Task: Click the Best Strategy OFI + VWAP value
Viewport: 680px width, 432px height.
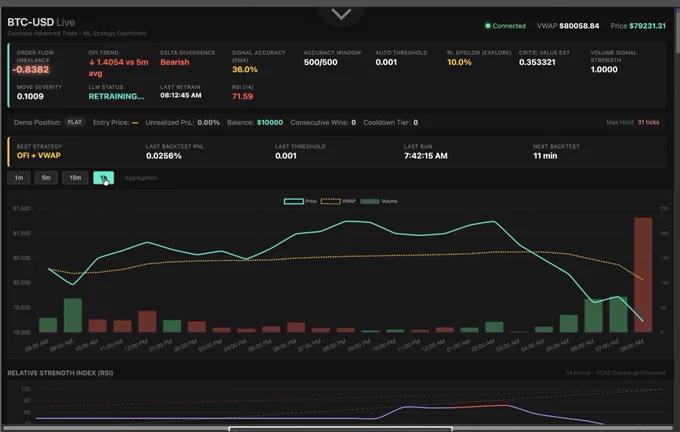Action: coord(39,155)
